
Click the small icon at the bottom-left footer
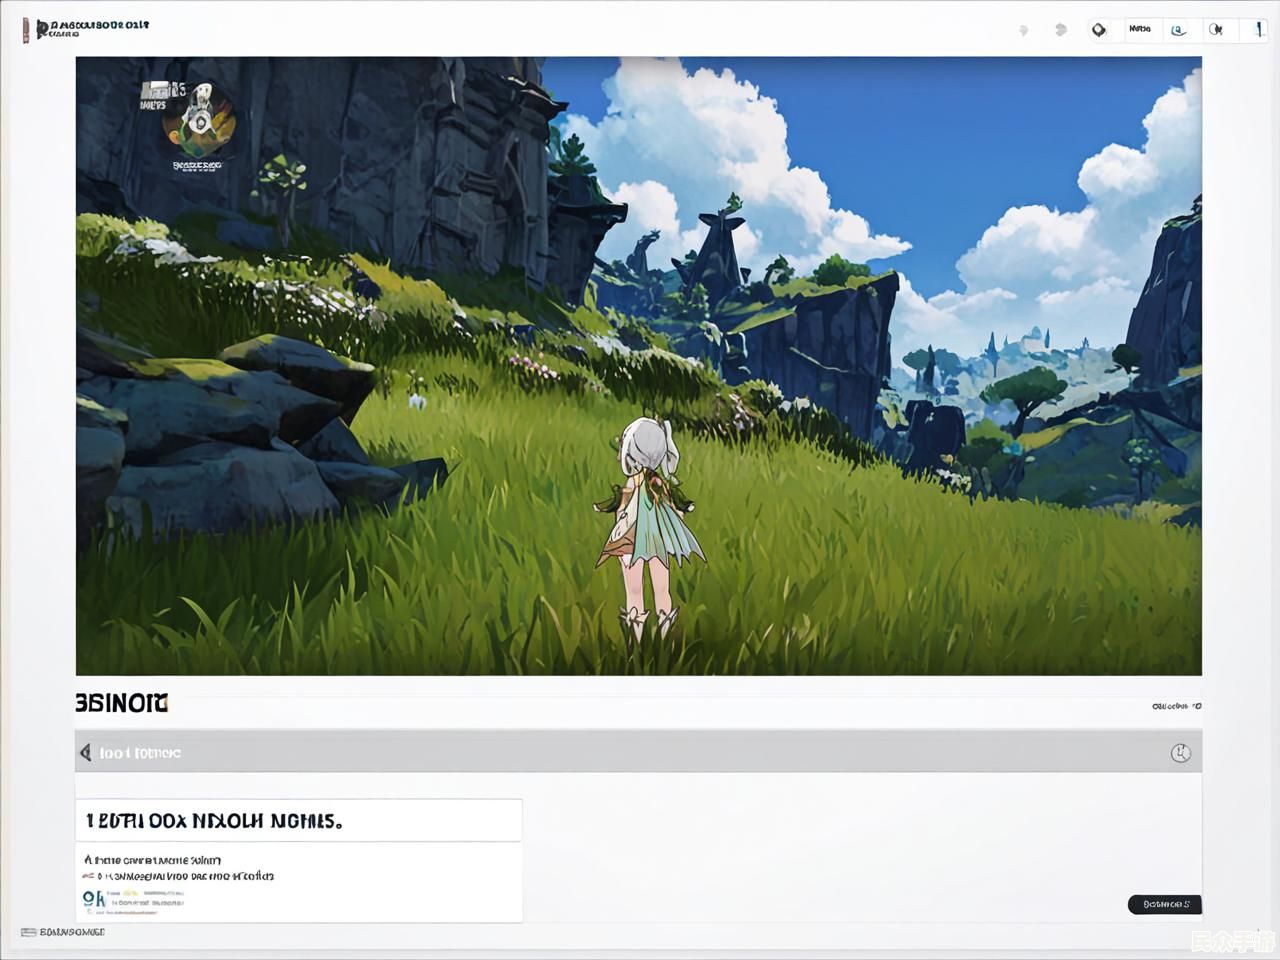tap(29, 932)
